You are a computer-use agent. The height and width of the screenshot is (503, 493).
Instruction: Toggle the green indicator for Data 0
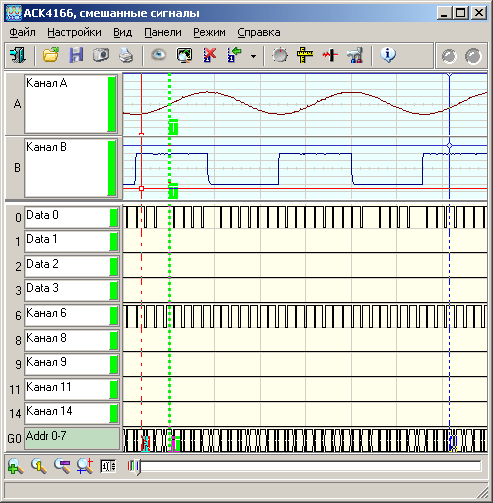click(114, 218)
